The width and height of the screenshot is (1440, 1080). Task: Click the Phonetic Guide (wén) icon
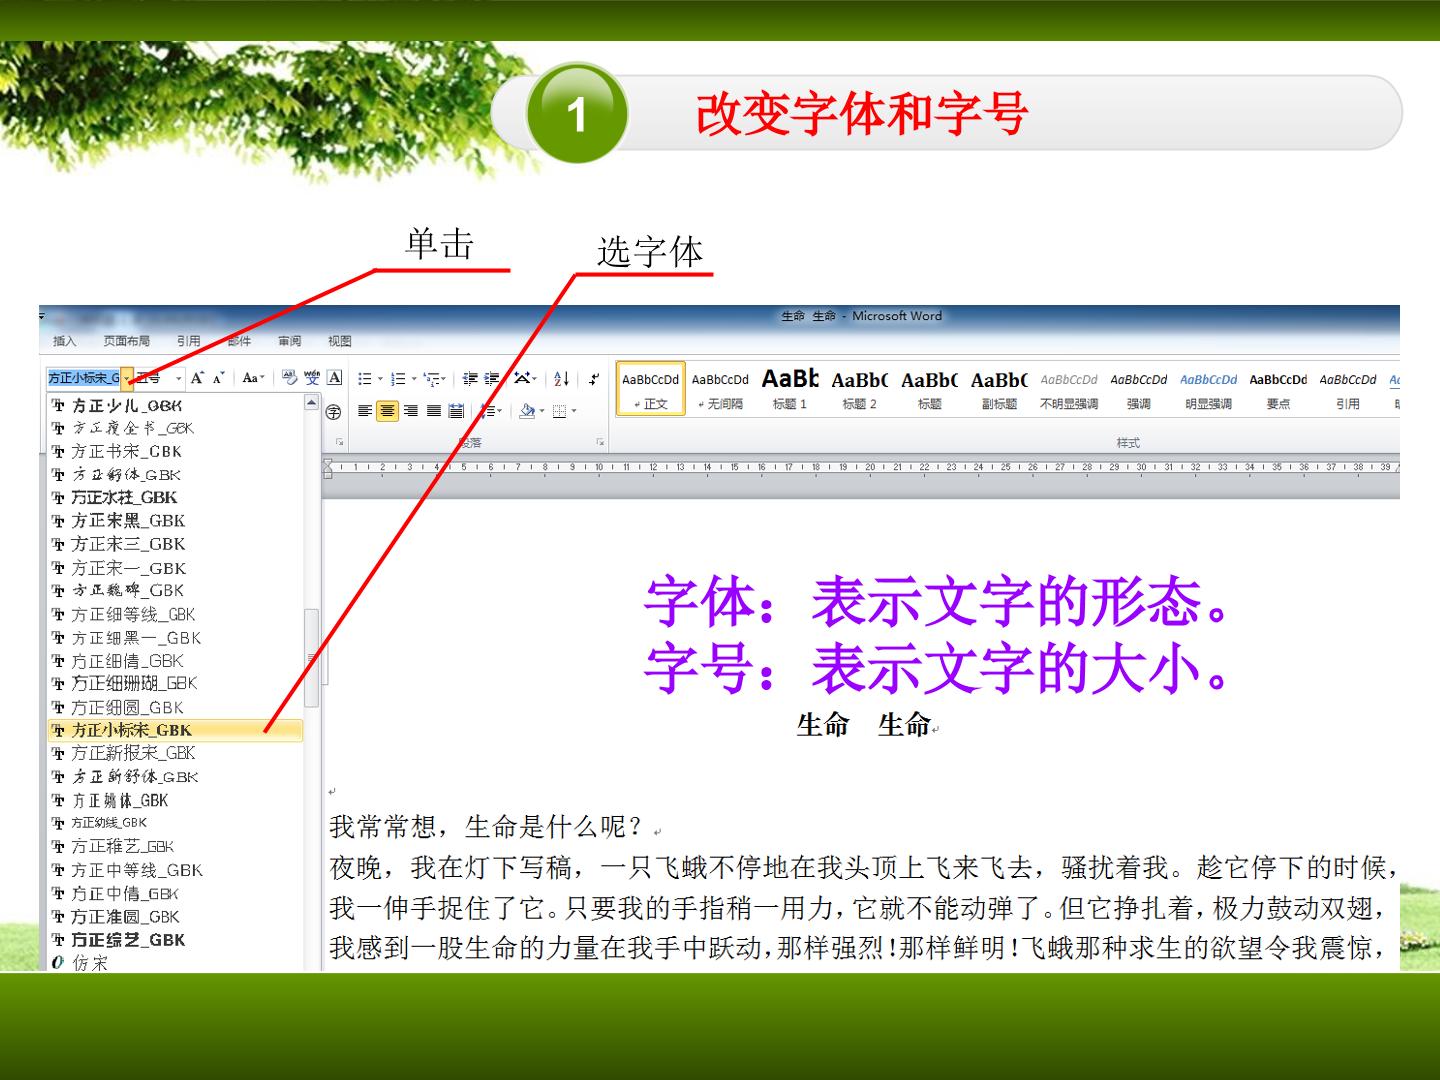pos(313,377)
